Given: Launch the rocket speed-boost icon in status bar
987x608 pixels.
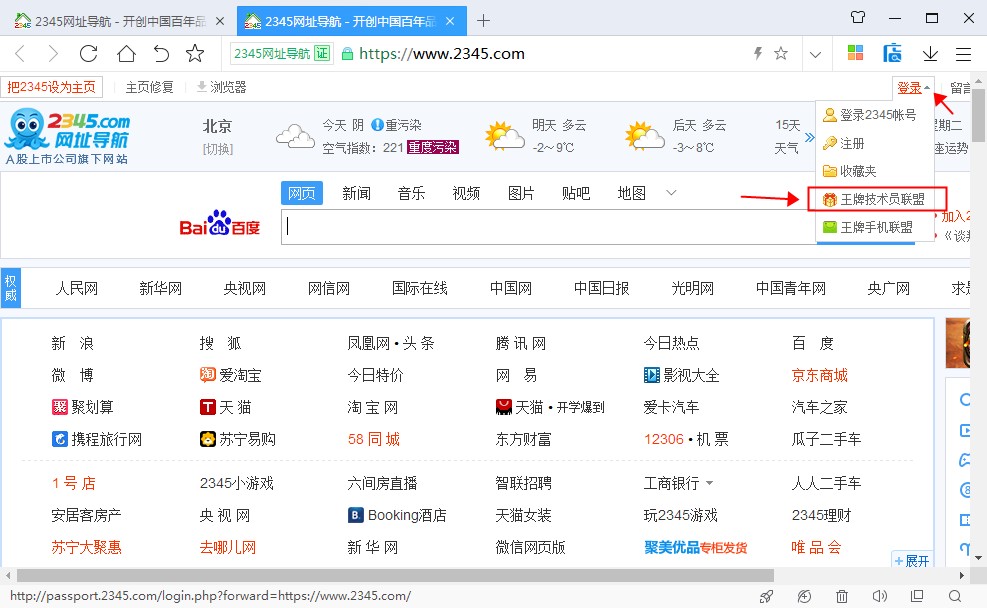Looking at the screenshot, I should (x=766, y=595).
